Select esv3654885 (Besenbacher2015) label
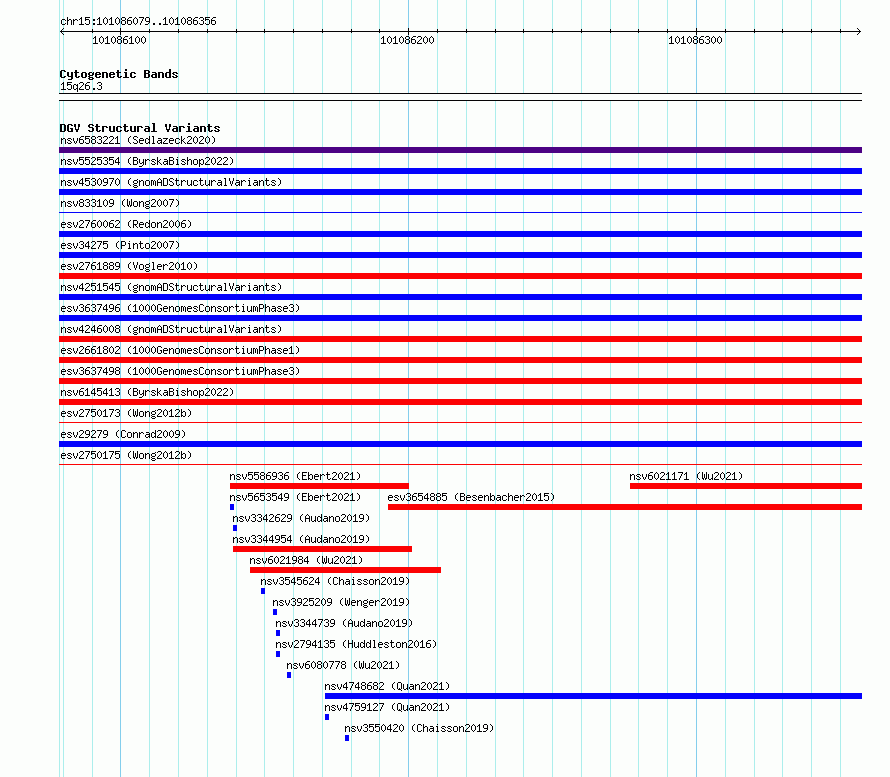Screen dimensions: 890x777 [x=471, y=497]
